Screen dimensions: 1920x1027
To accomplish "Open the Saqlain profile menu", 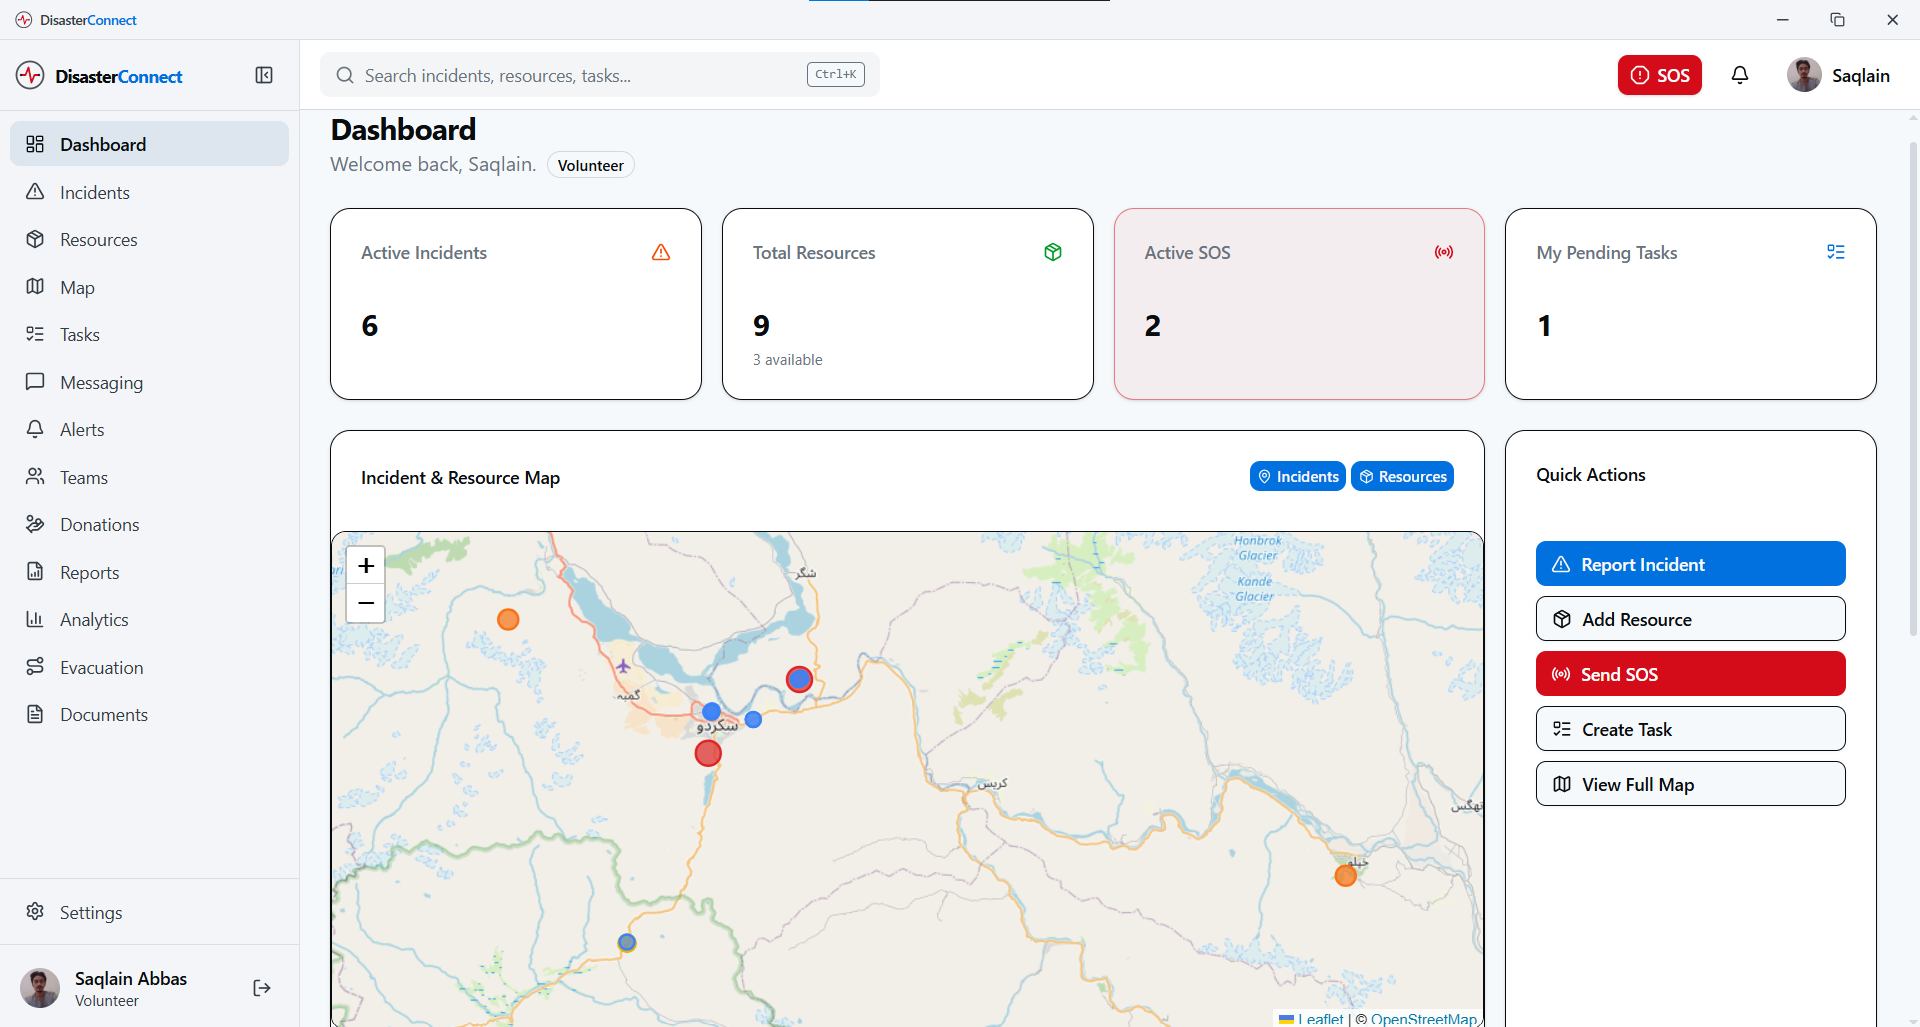I will coord(1838,75).
